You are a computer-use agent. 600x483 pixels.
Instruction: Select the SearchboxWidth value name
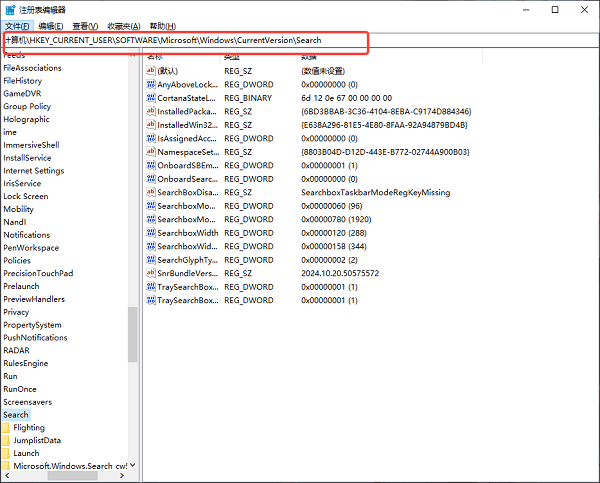[x=188, y=233]
